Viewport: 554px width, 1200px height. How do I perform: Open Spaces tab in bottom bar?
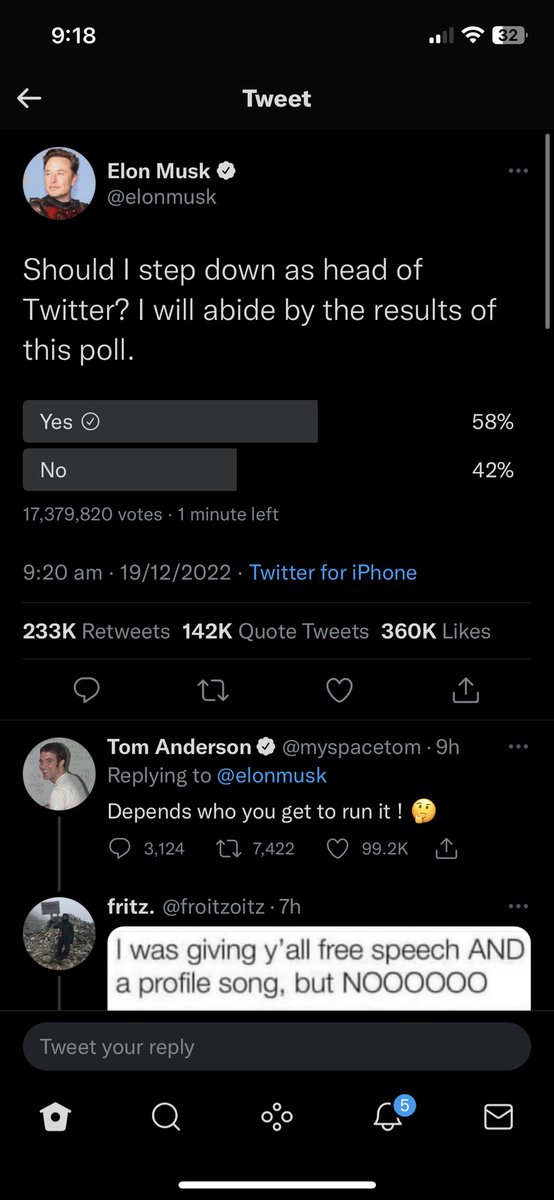pos(276,1116)
